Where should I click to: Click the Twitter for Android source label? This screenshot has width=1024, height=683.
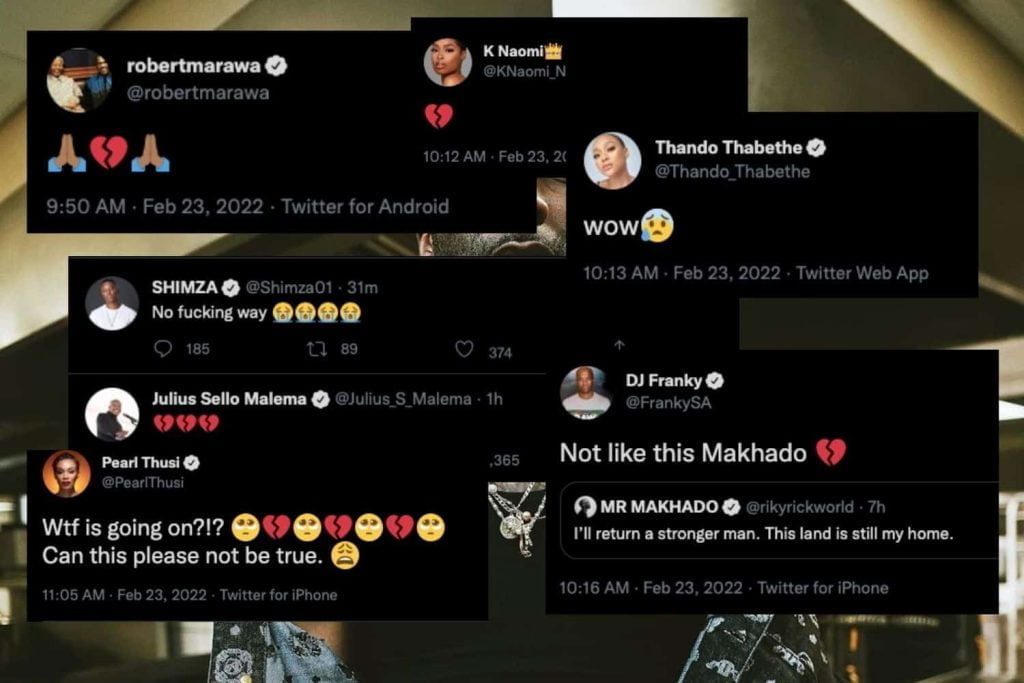pyautogui.click(x=365, y=207)
